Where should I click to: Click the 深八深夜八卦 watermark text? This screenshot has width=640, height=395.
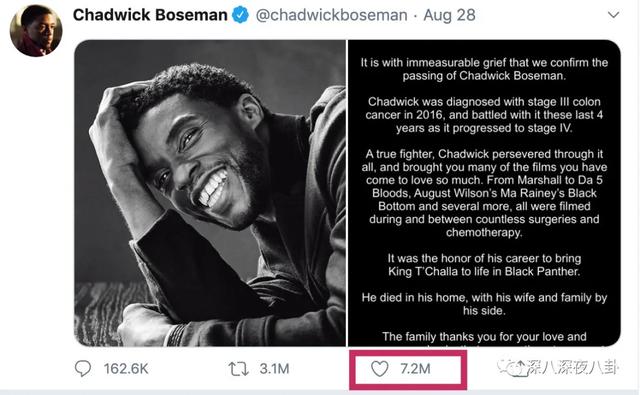572,367
